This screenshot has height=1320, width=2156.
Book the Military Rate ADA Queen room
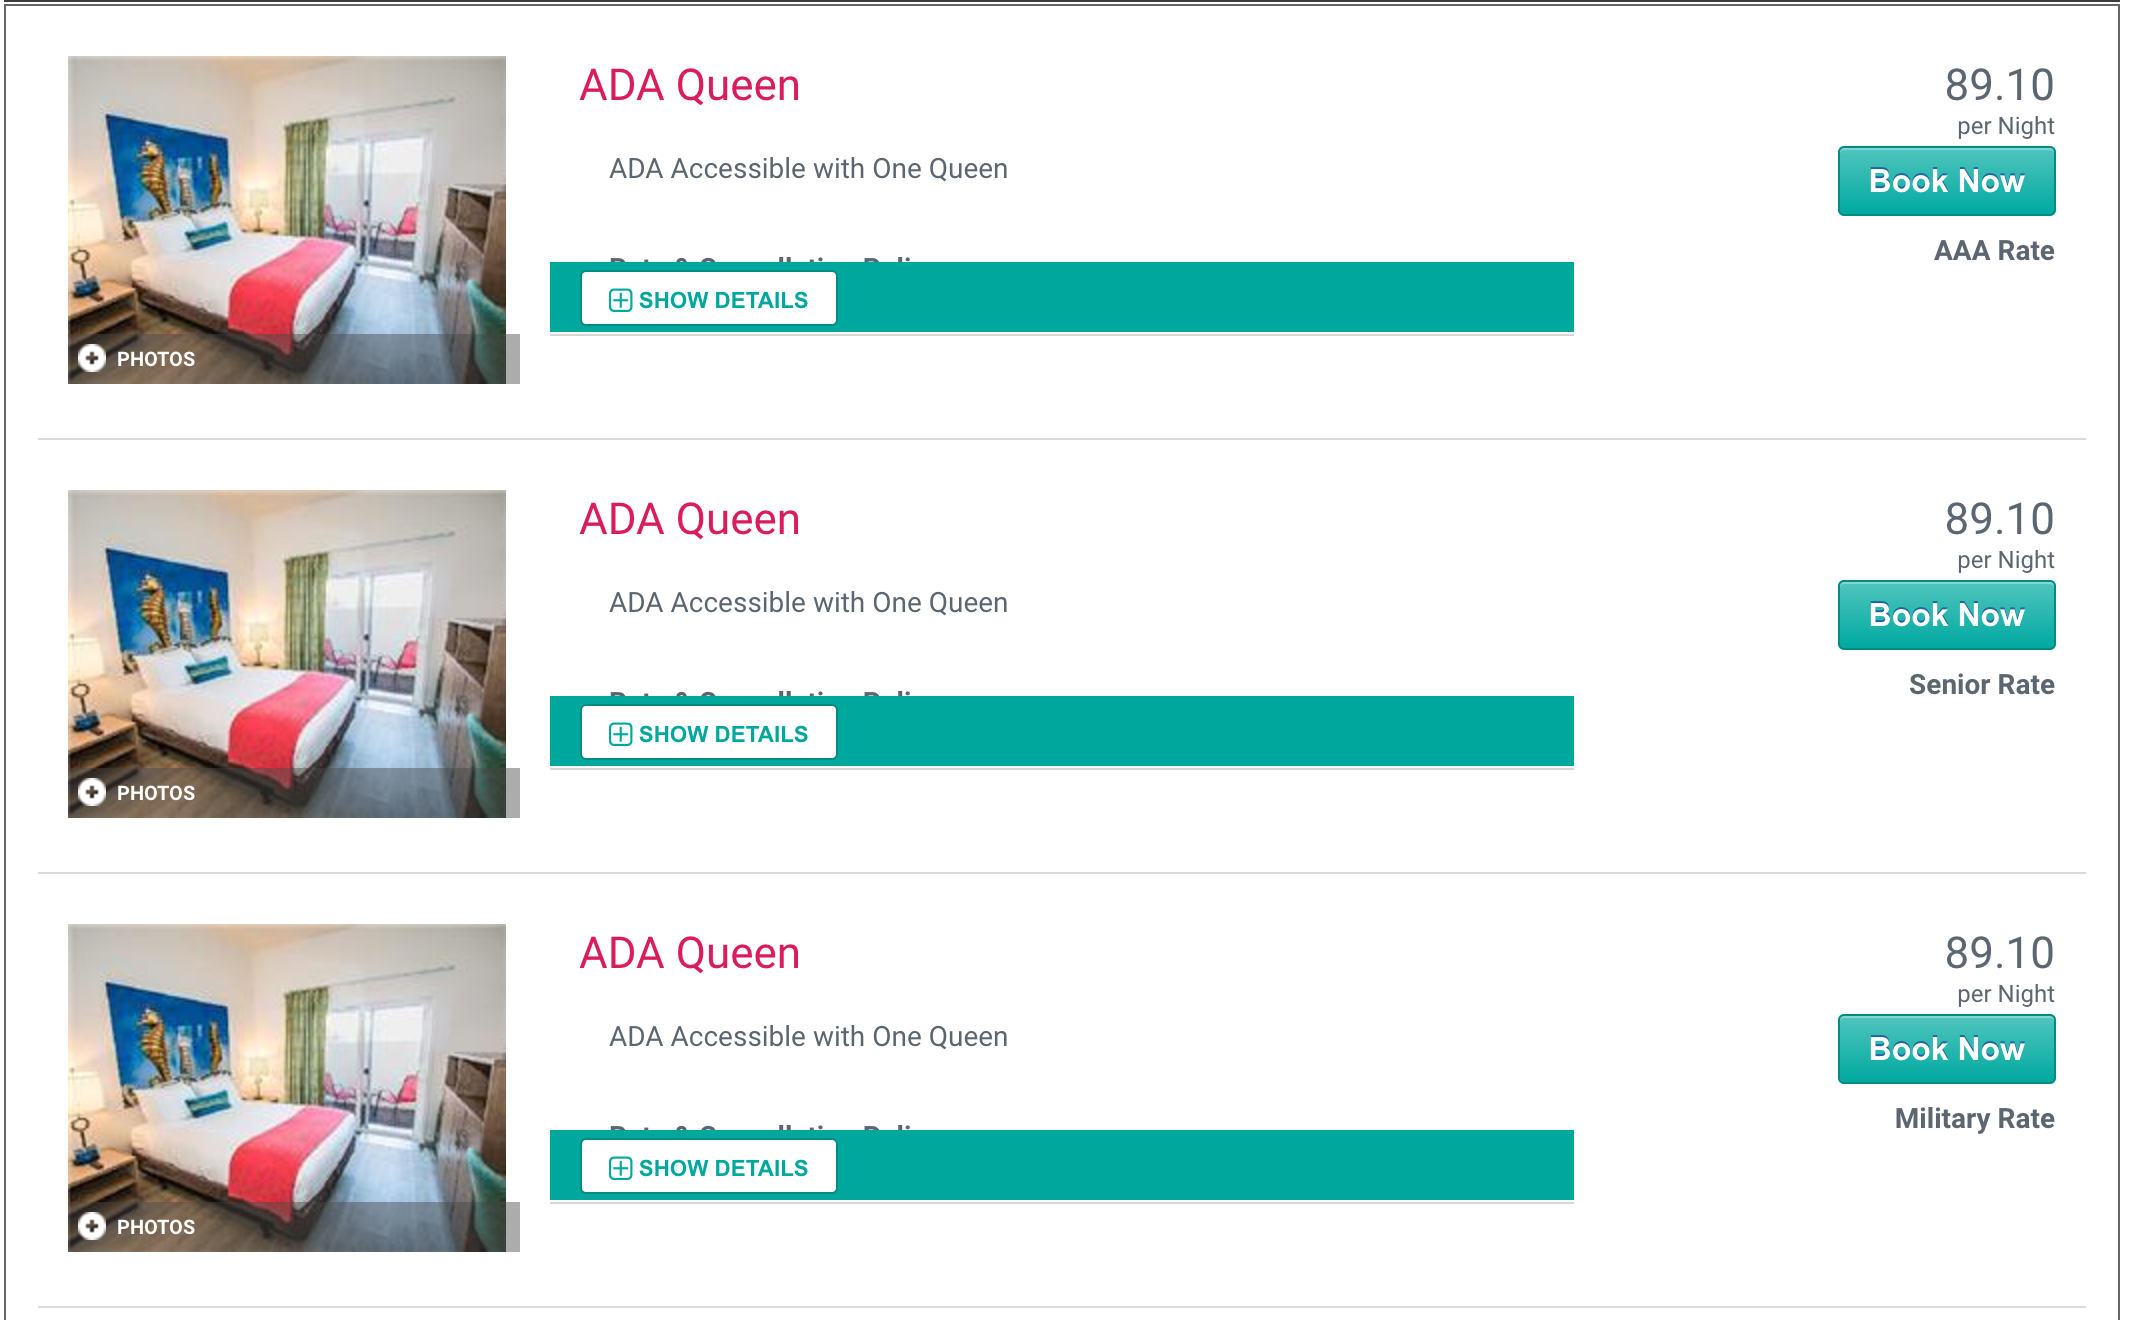[x=1946, y=1049]
